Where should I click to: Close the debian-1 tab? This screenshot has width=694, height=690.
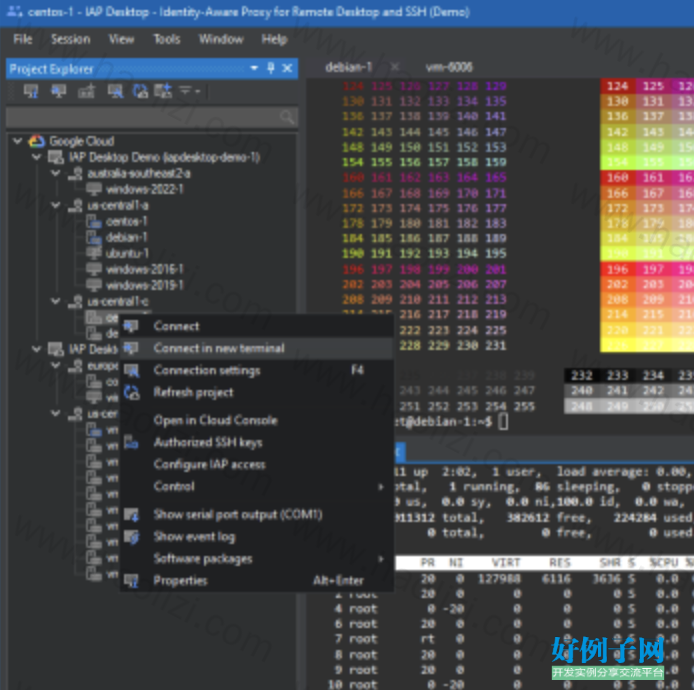(x=395, y=67)
